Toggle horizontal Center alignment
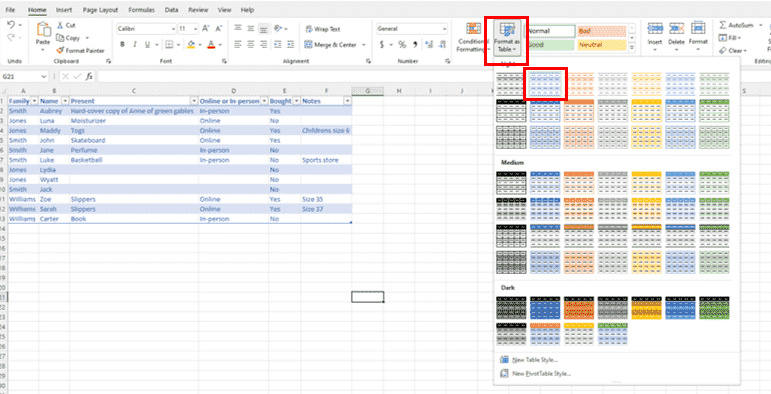Viewport: 771px width, 394px height. 251,45
